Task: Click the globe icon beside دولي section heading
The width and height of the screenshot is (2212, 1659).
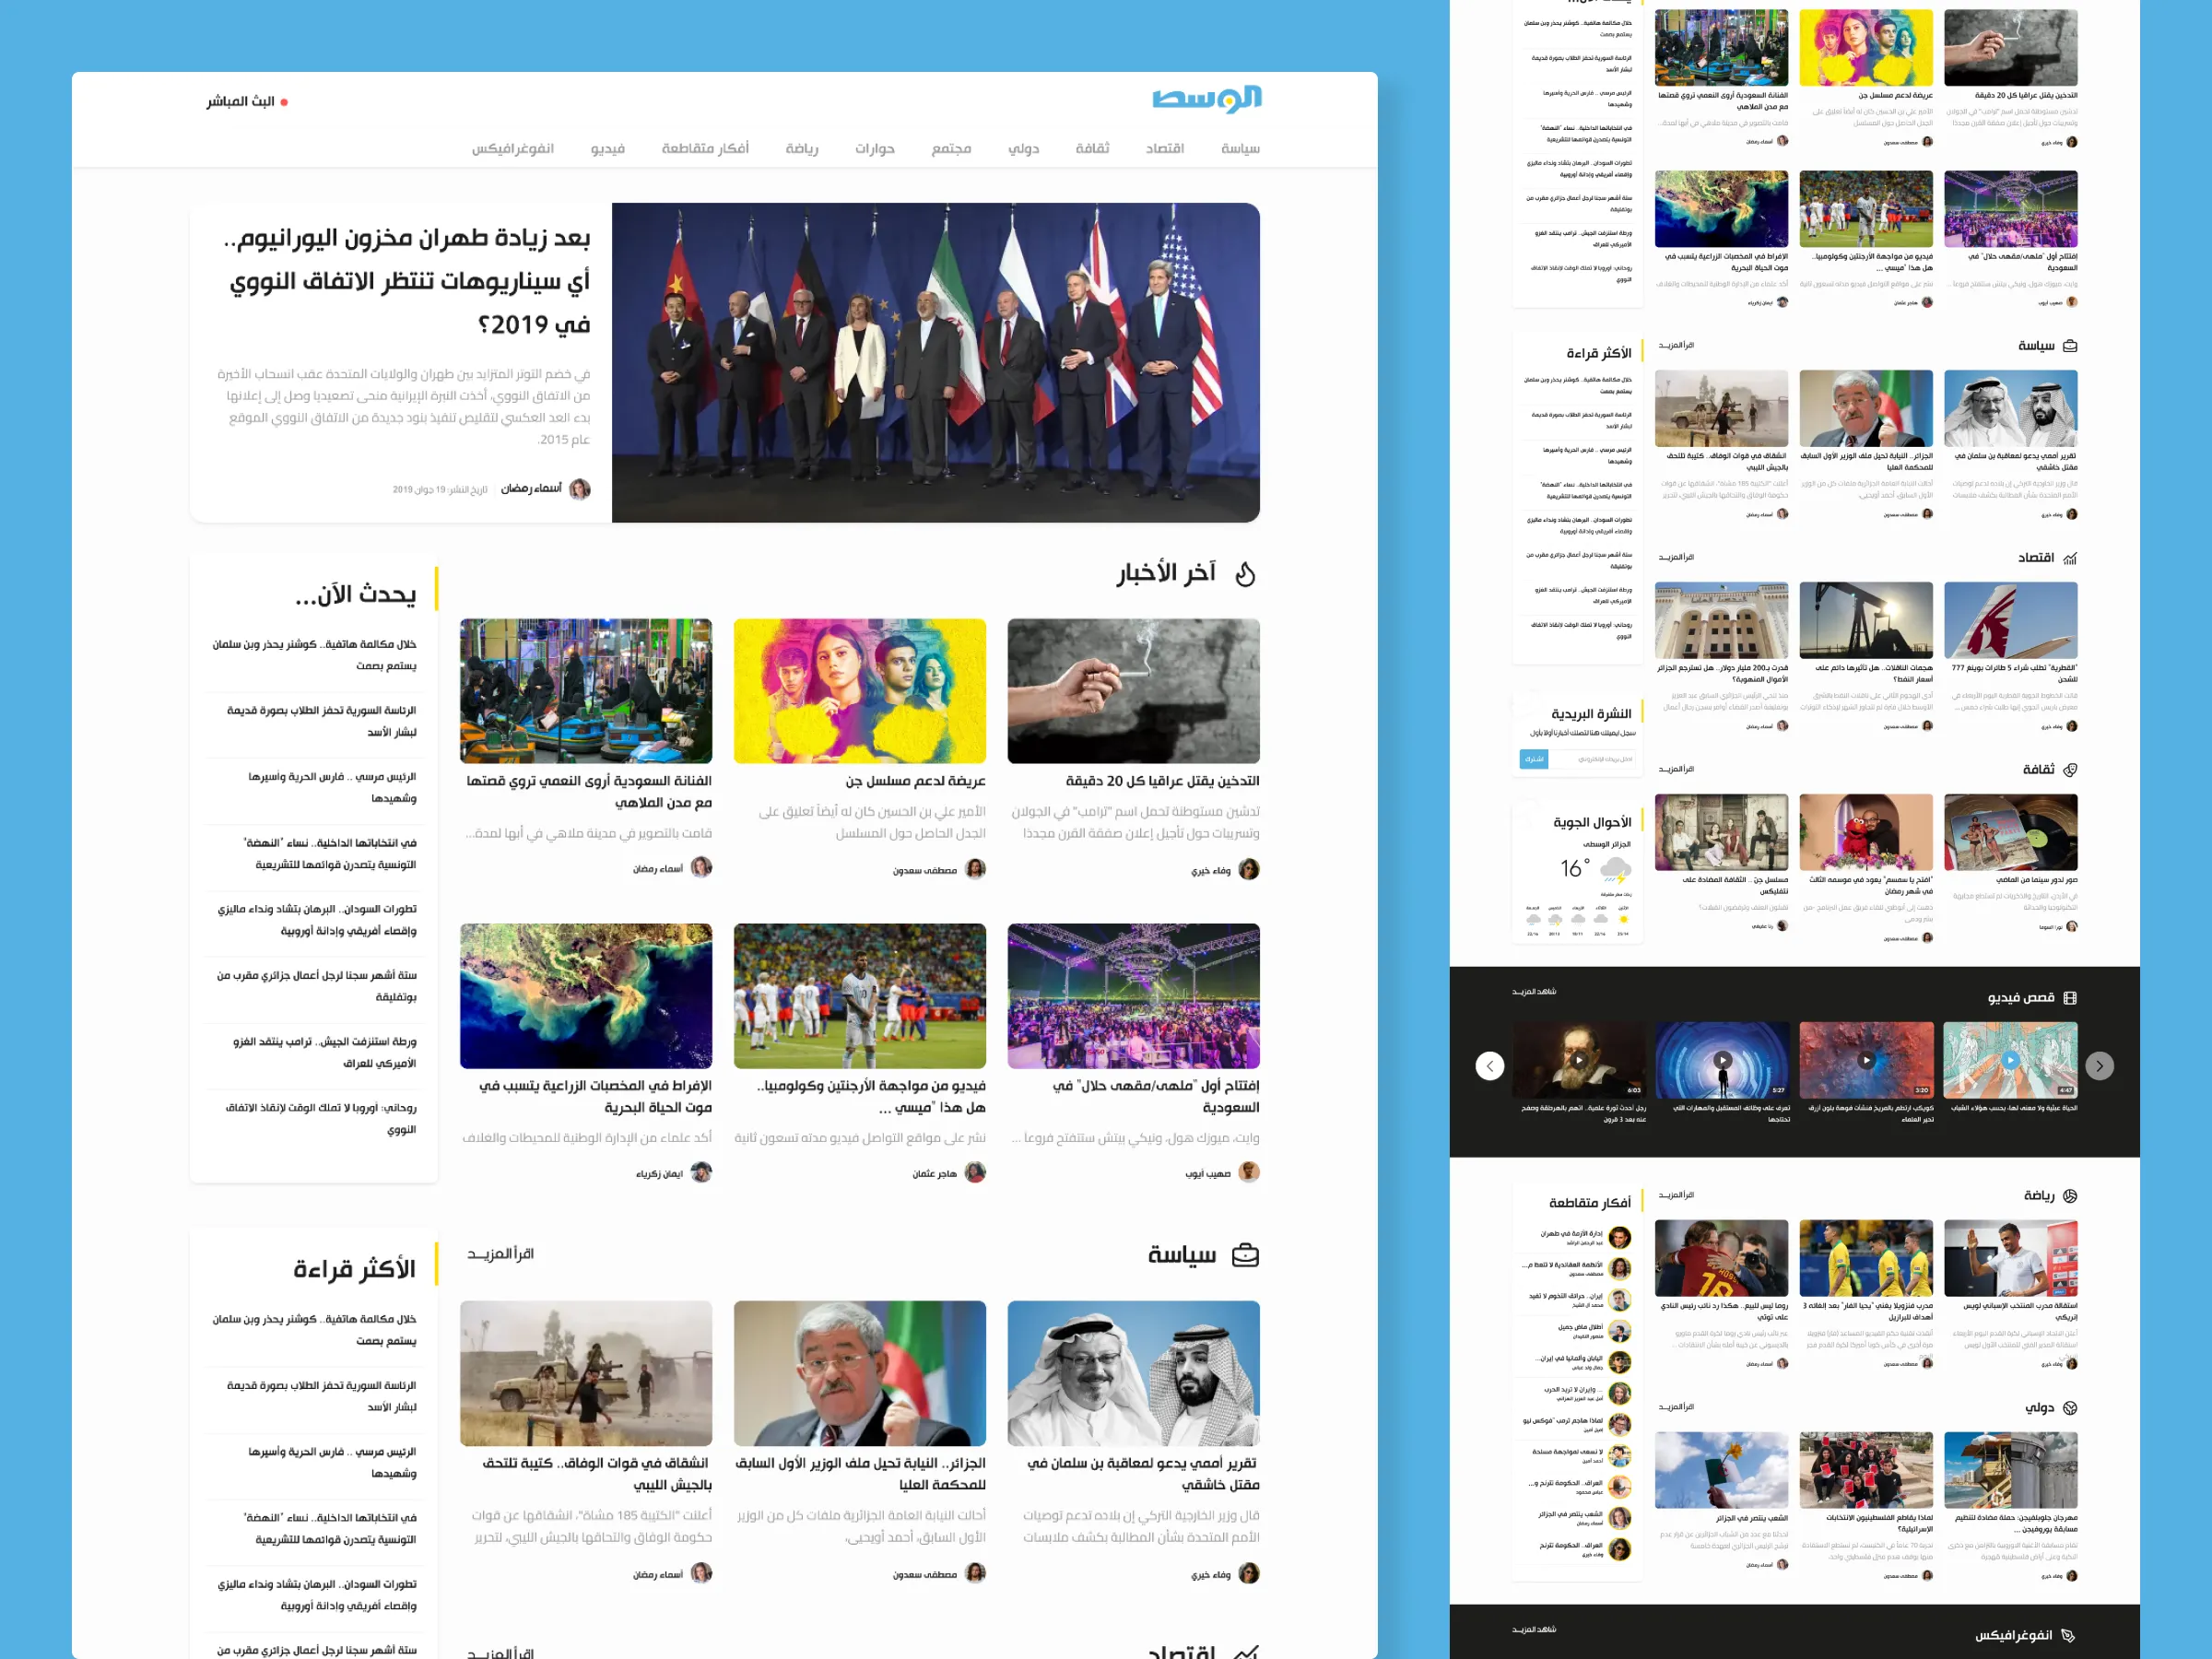Action: tap(2070, 1408)
